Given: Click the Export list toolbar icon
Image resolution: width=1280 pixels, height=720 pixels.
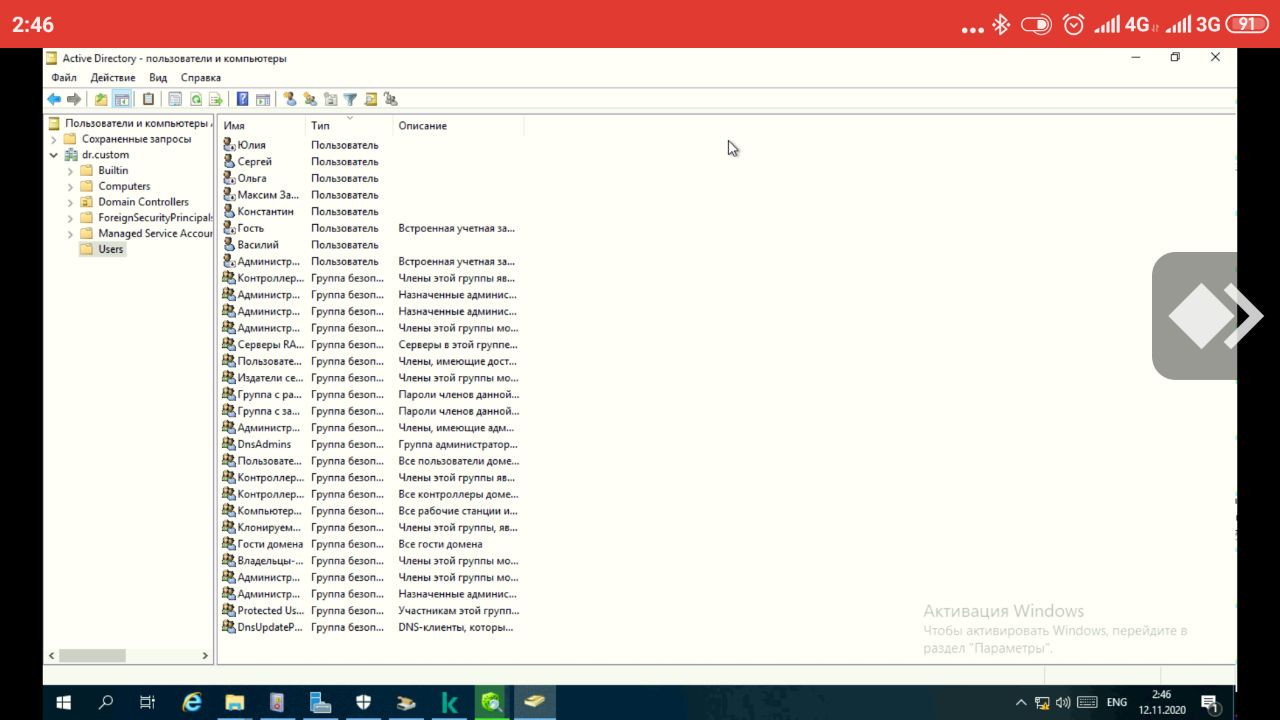Looking at the screenshot, I should pos(215,99).
